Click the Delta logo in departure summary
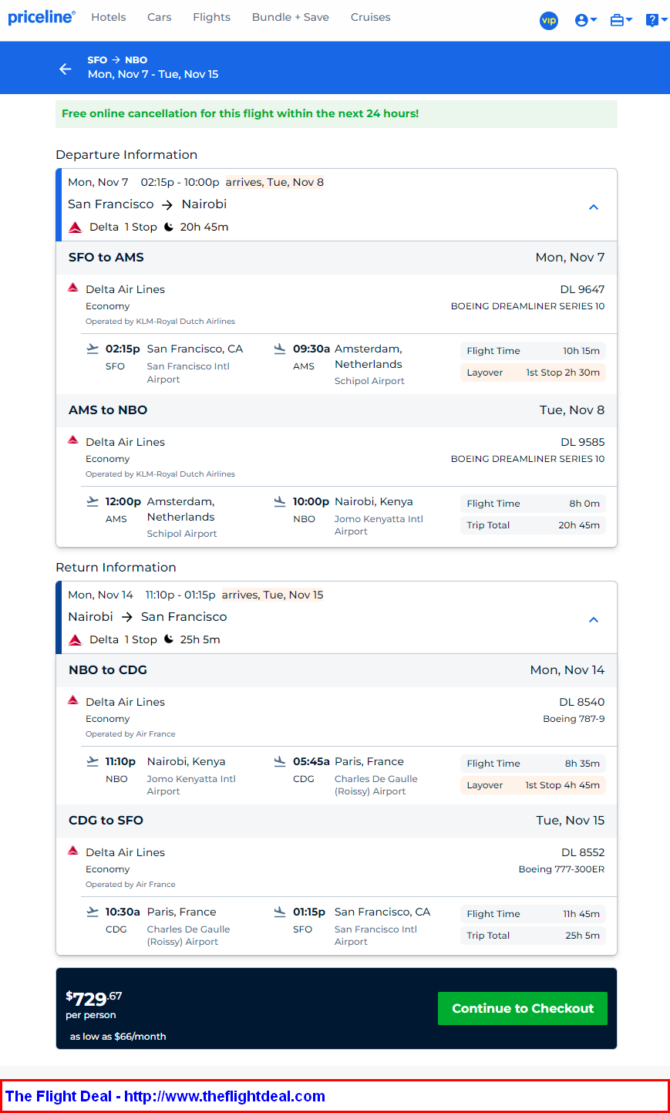The height and width of the screenshot is (1113, 670). 75,228
